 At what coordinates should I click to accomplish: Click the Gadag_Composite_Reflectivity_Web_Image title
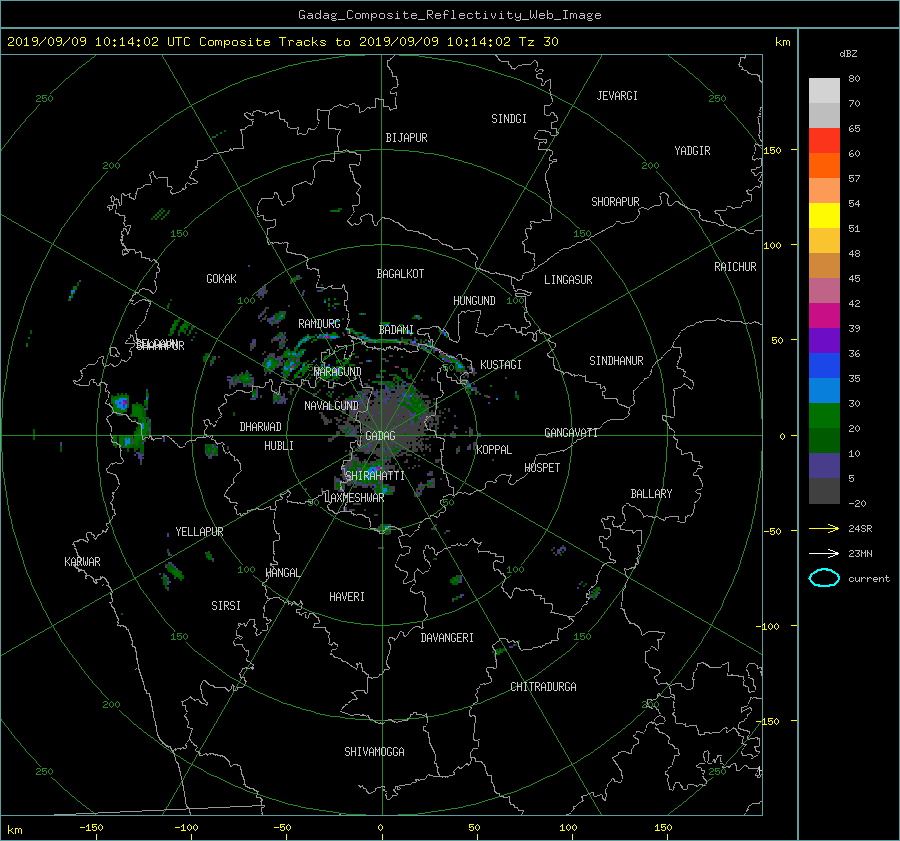pyautogui.click(x=449, y=15)
